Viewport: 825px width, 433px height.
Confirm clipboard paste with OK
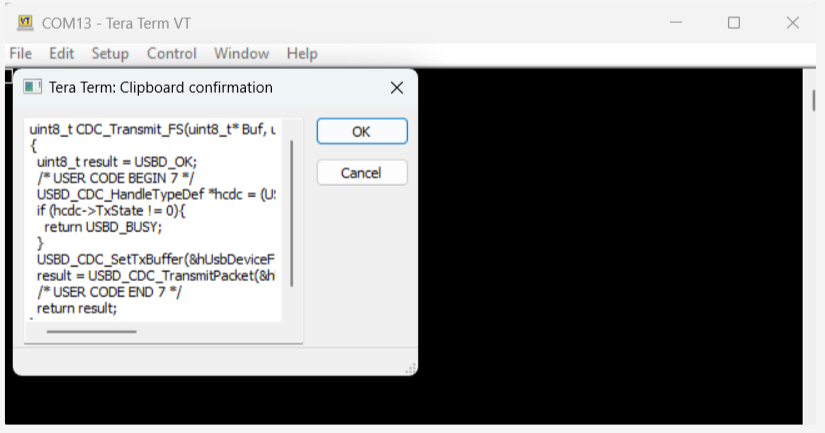point(362,132)
